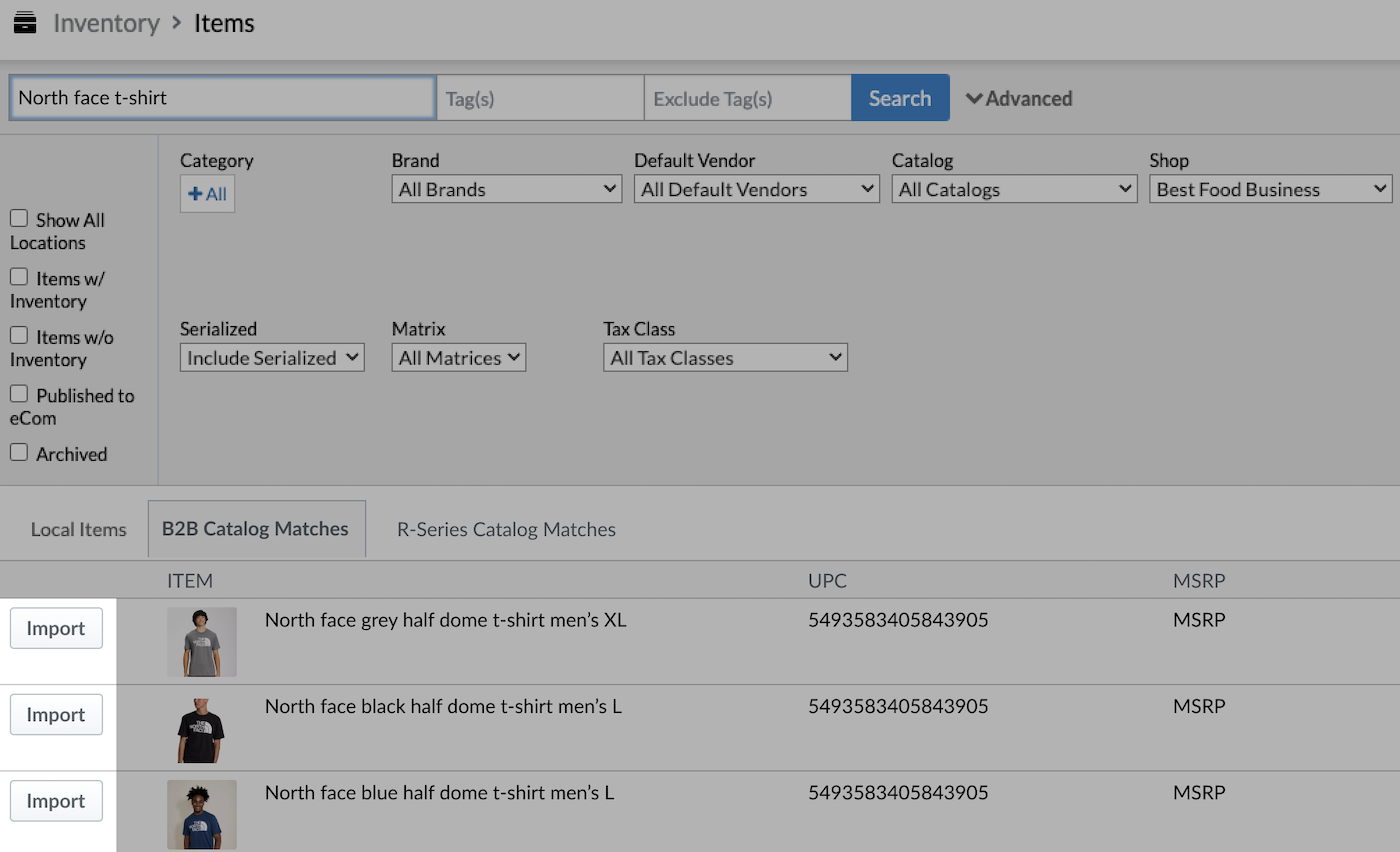Screen dimensions: 1400x852
Task: Click the MSRP value in the blue t-shirt row
Action: click(x=1199, y=793)
